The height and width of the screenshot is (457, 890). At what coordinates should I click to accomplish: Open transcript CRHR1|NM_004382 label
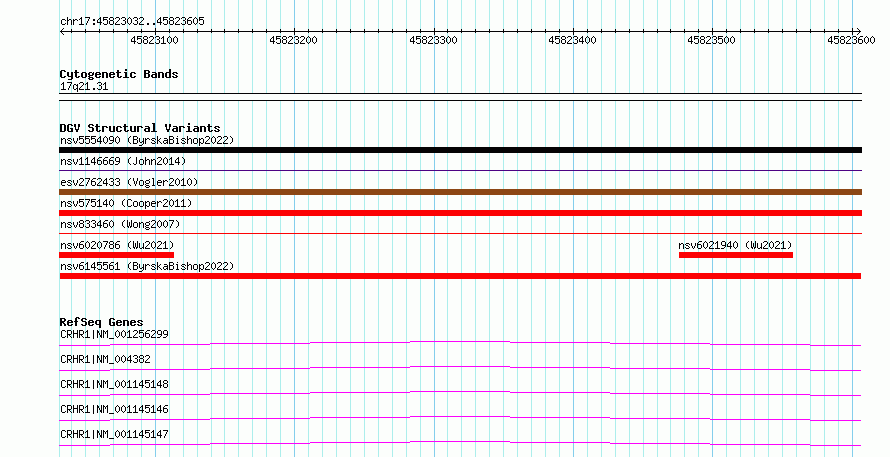[105, 359]
